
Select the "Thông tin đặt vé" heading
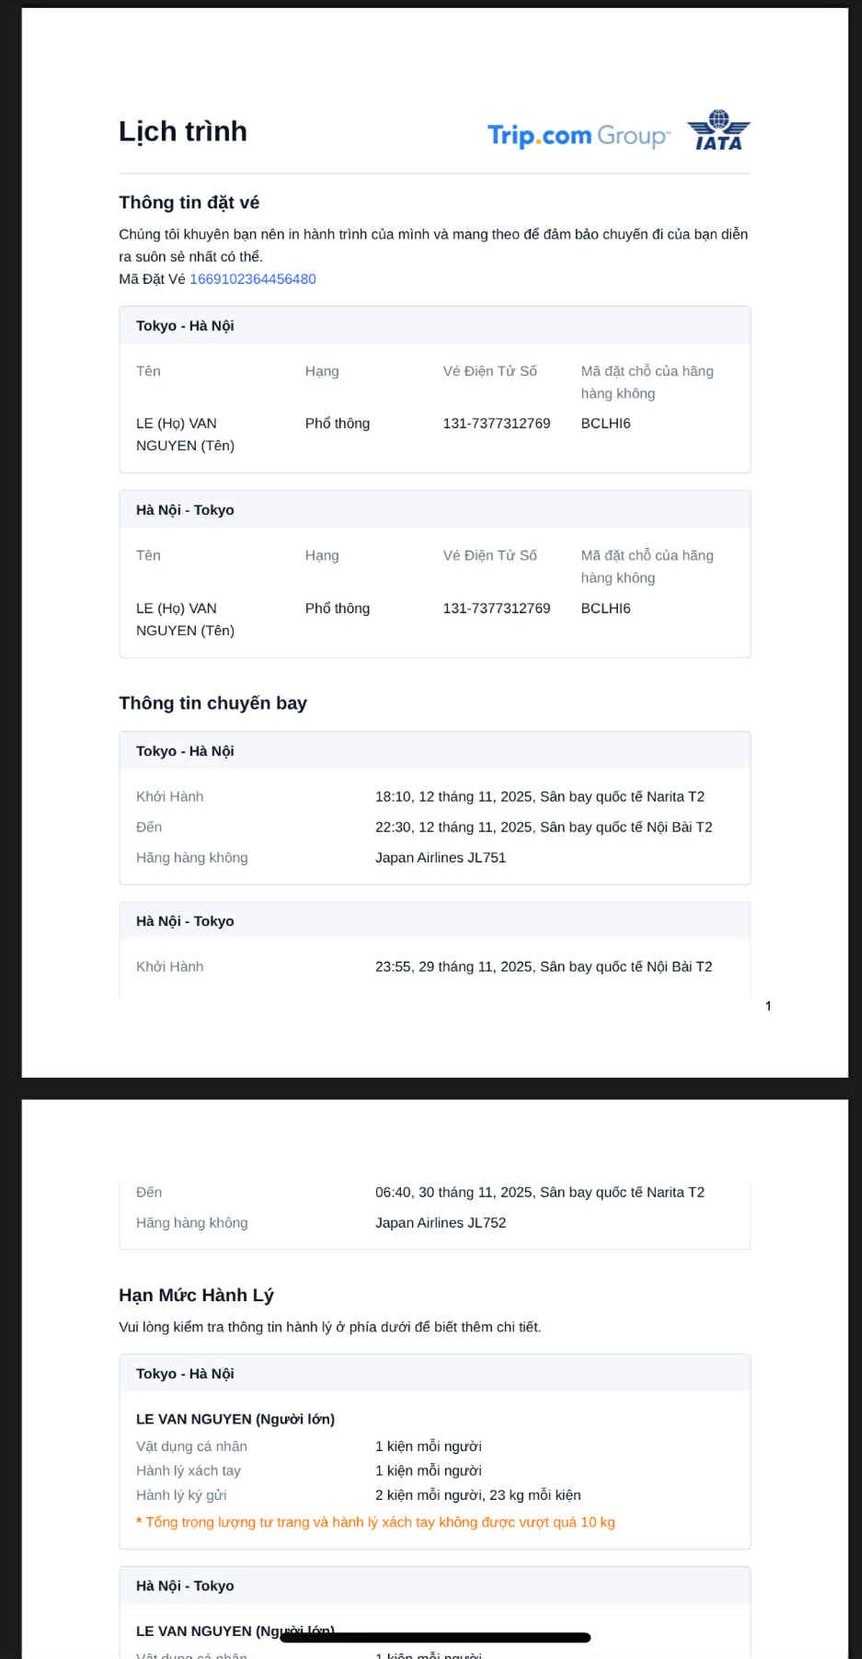[189, 202]
